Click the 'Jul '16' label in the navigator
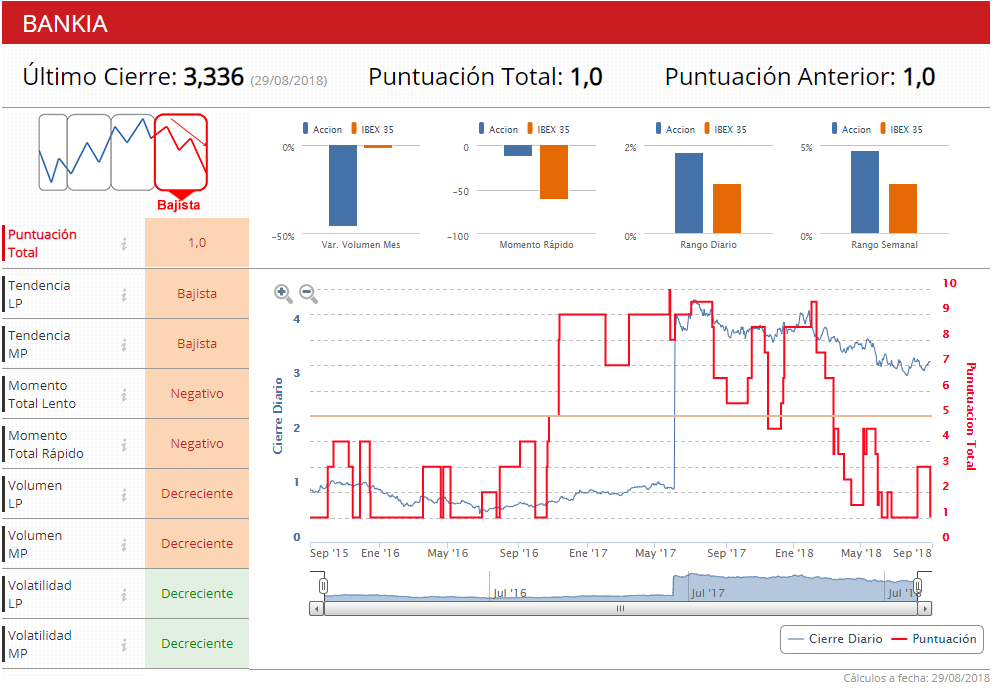 click(x=510, y=593)
